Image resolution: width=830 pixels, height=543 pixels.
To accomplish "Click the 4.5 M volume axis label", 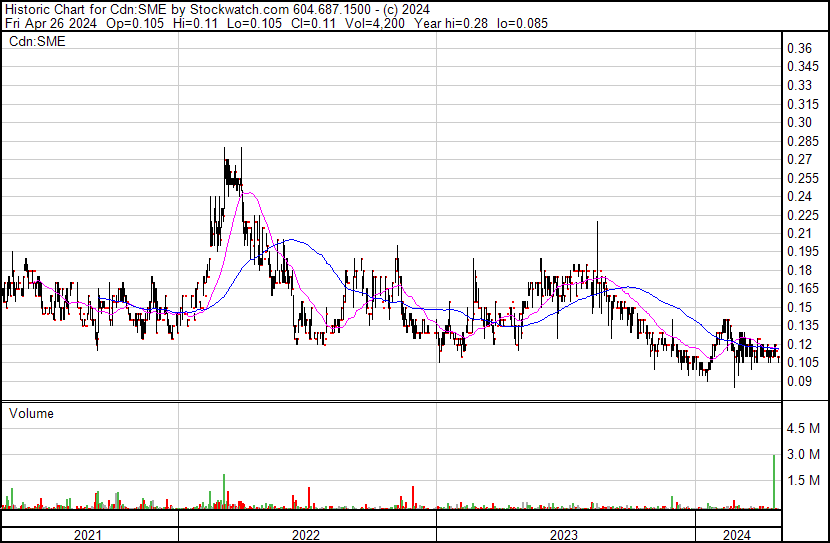I will click(803, 428).
